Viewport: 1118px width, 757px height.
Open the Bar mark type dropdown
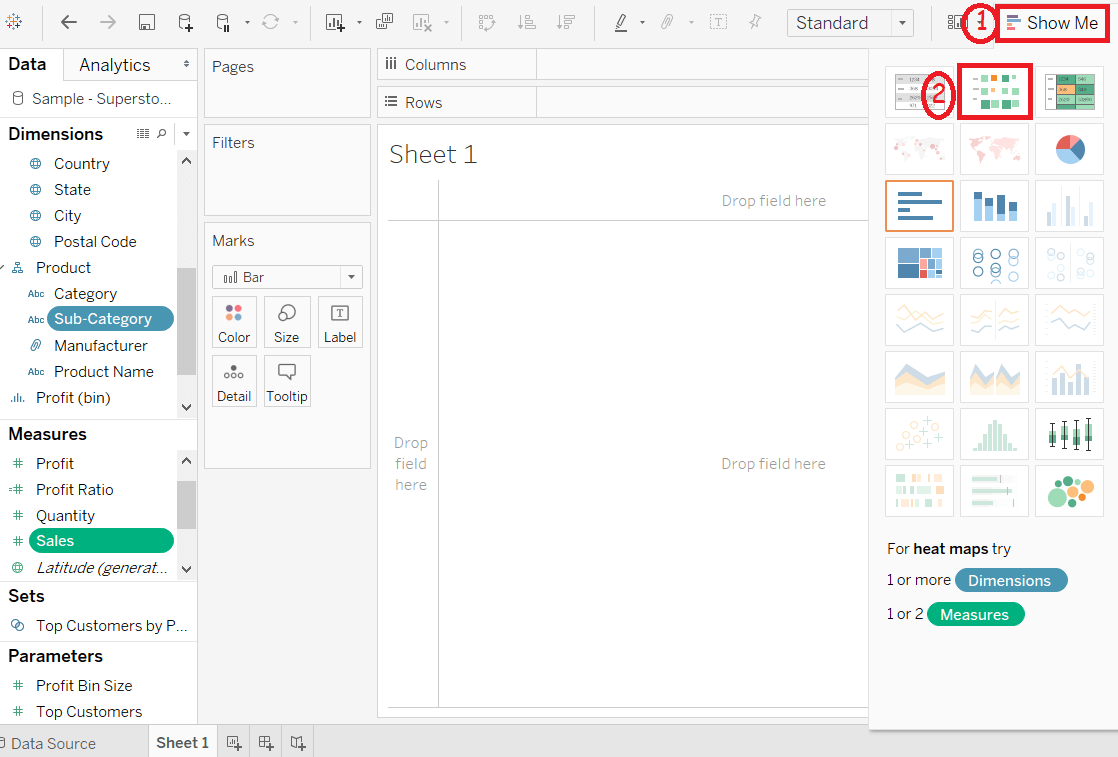pyautogui.click(x=287, y=277)
